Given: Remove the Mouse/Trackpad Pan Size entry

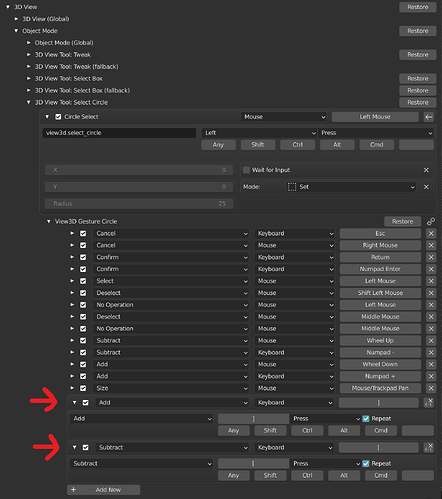Looking at the screenshot, I should (431, 388).
